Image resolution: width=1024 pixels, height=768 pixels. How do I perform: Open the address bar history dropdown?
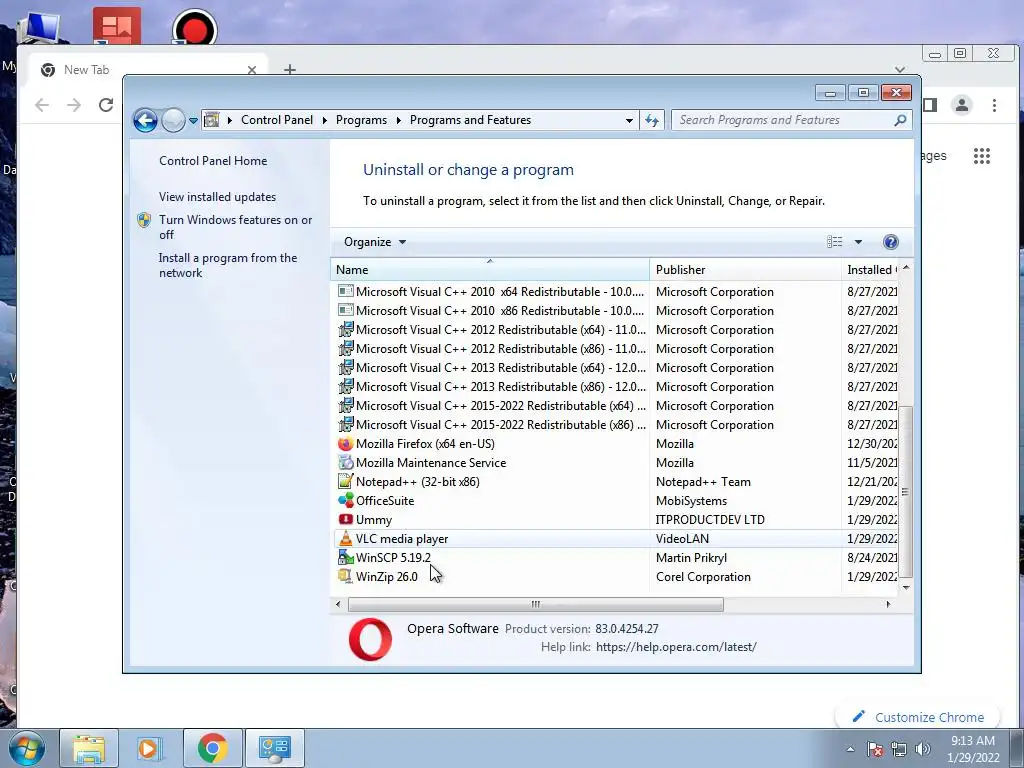point(629,120)
